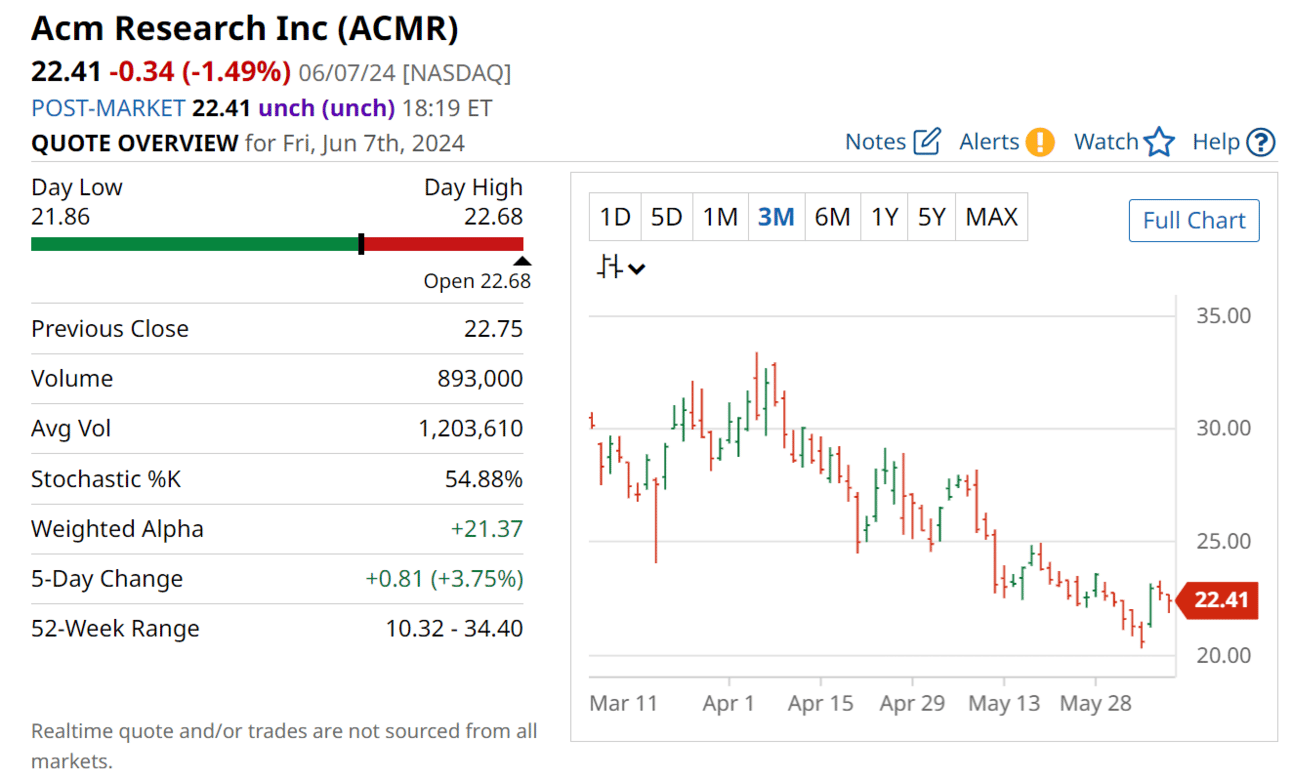Click the Open 22.68 label

tap(477, 282)
